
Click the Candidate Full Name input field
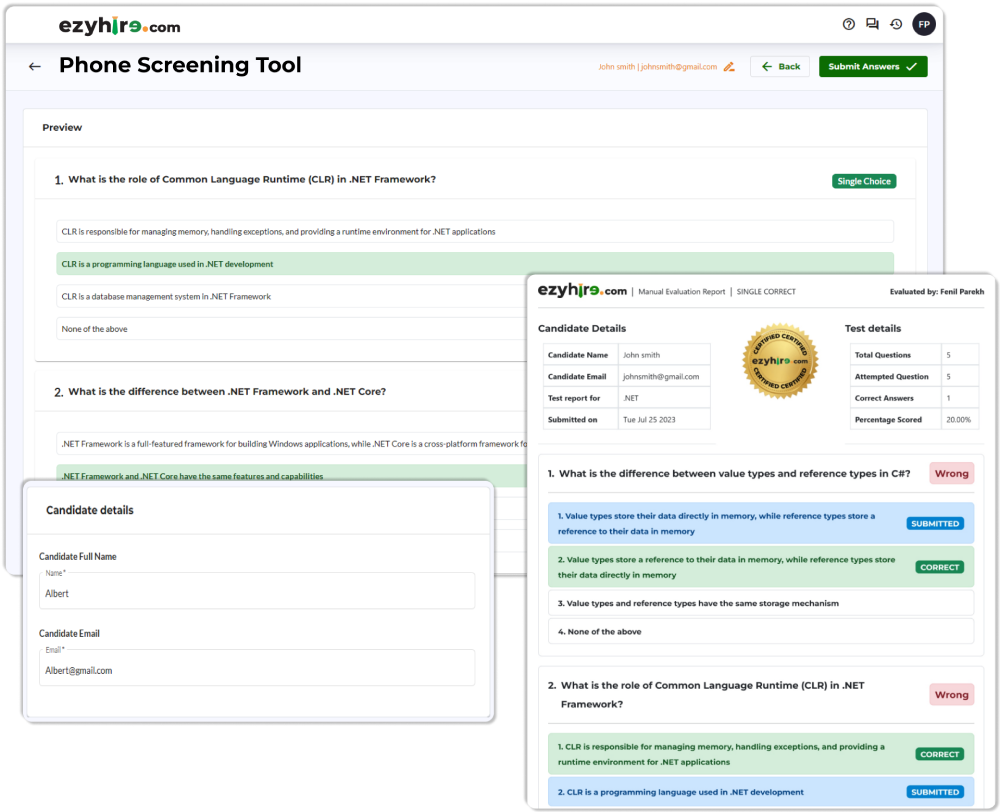coord(257,591)
